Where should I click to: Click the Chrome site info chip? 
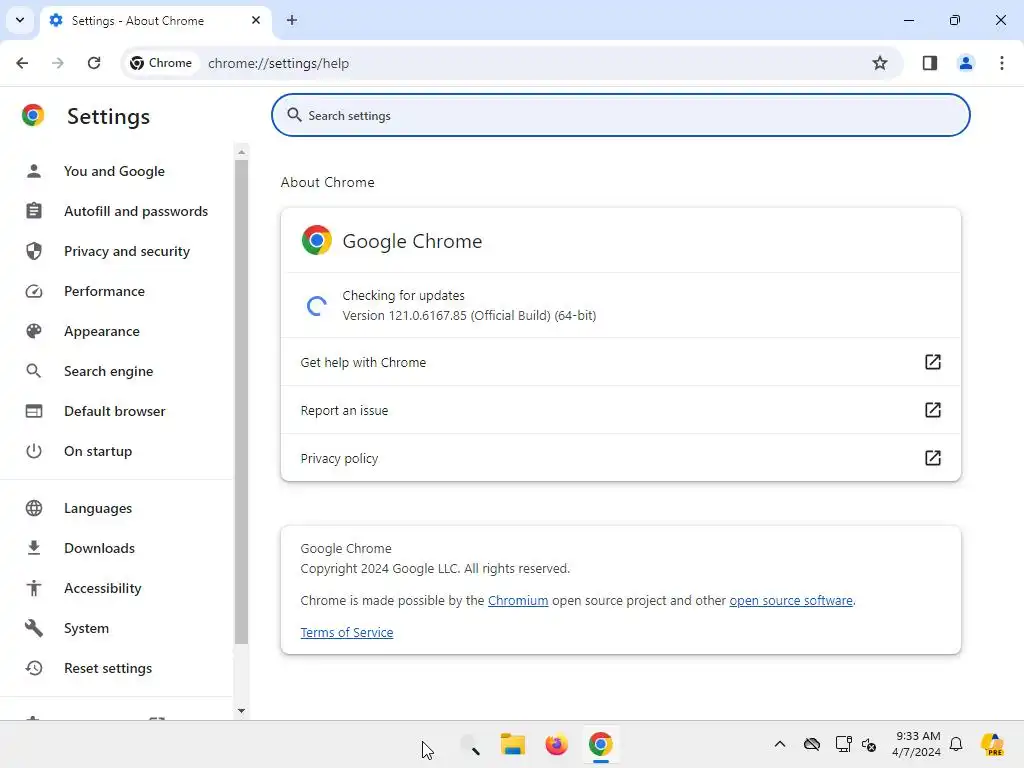pos(161,63)
